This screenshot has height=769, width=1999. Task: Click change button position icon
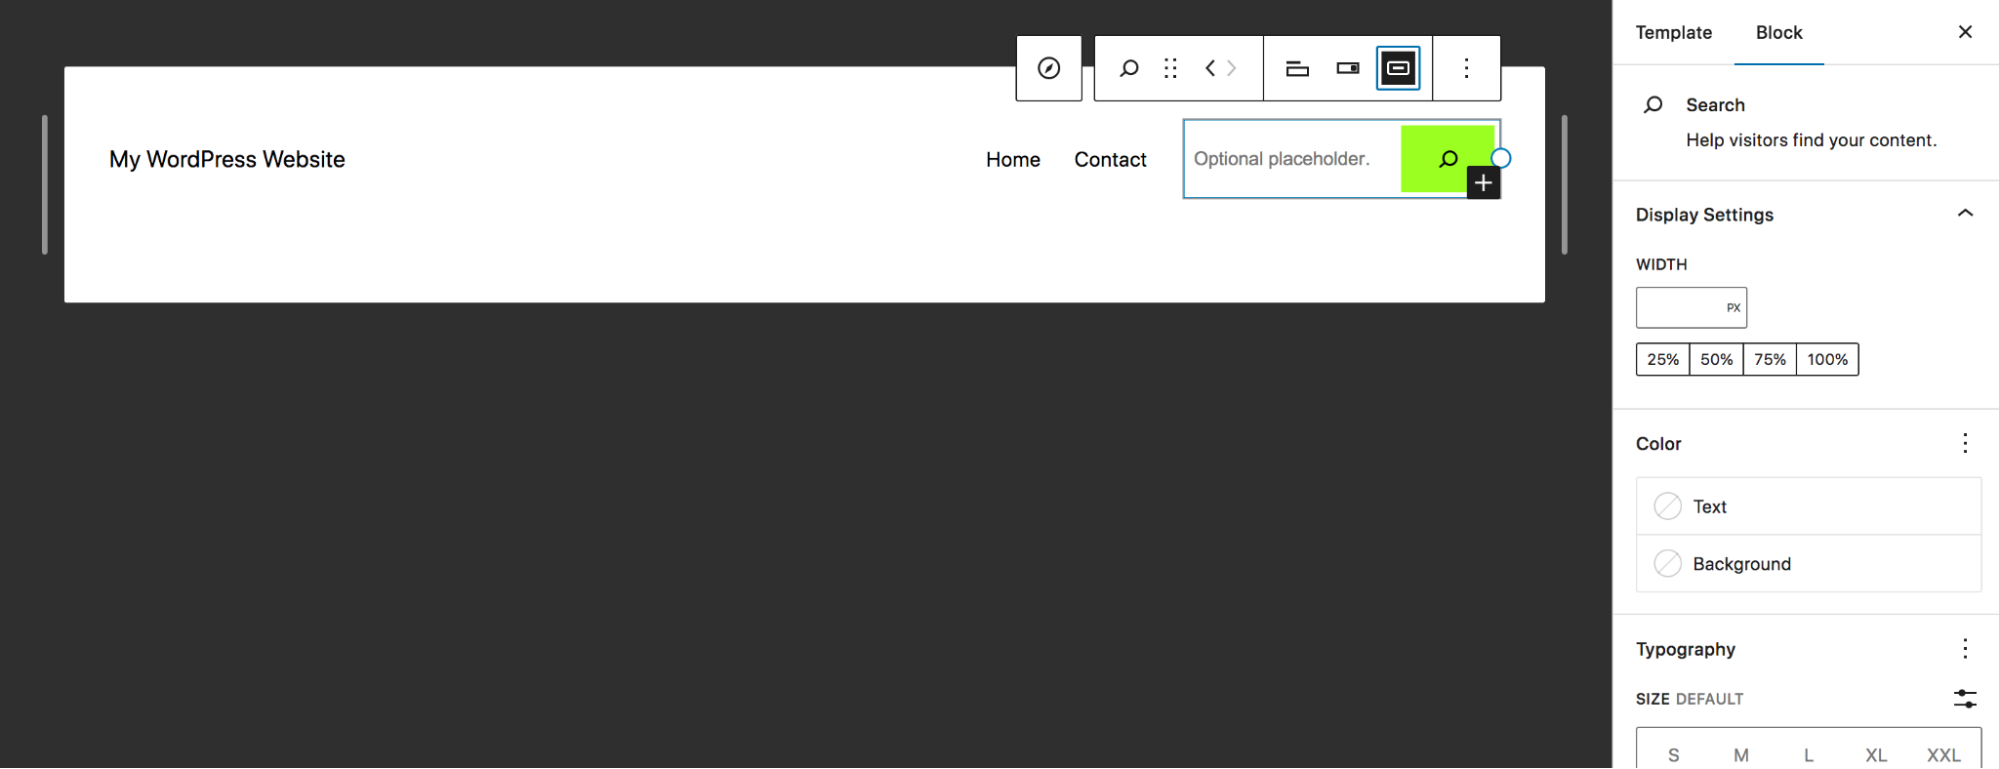(1348, 68)
